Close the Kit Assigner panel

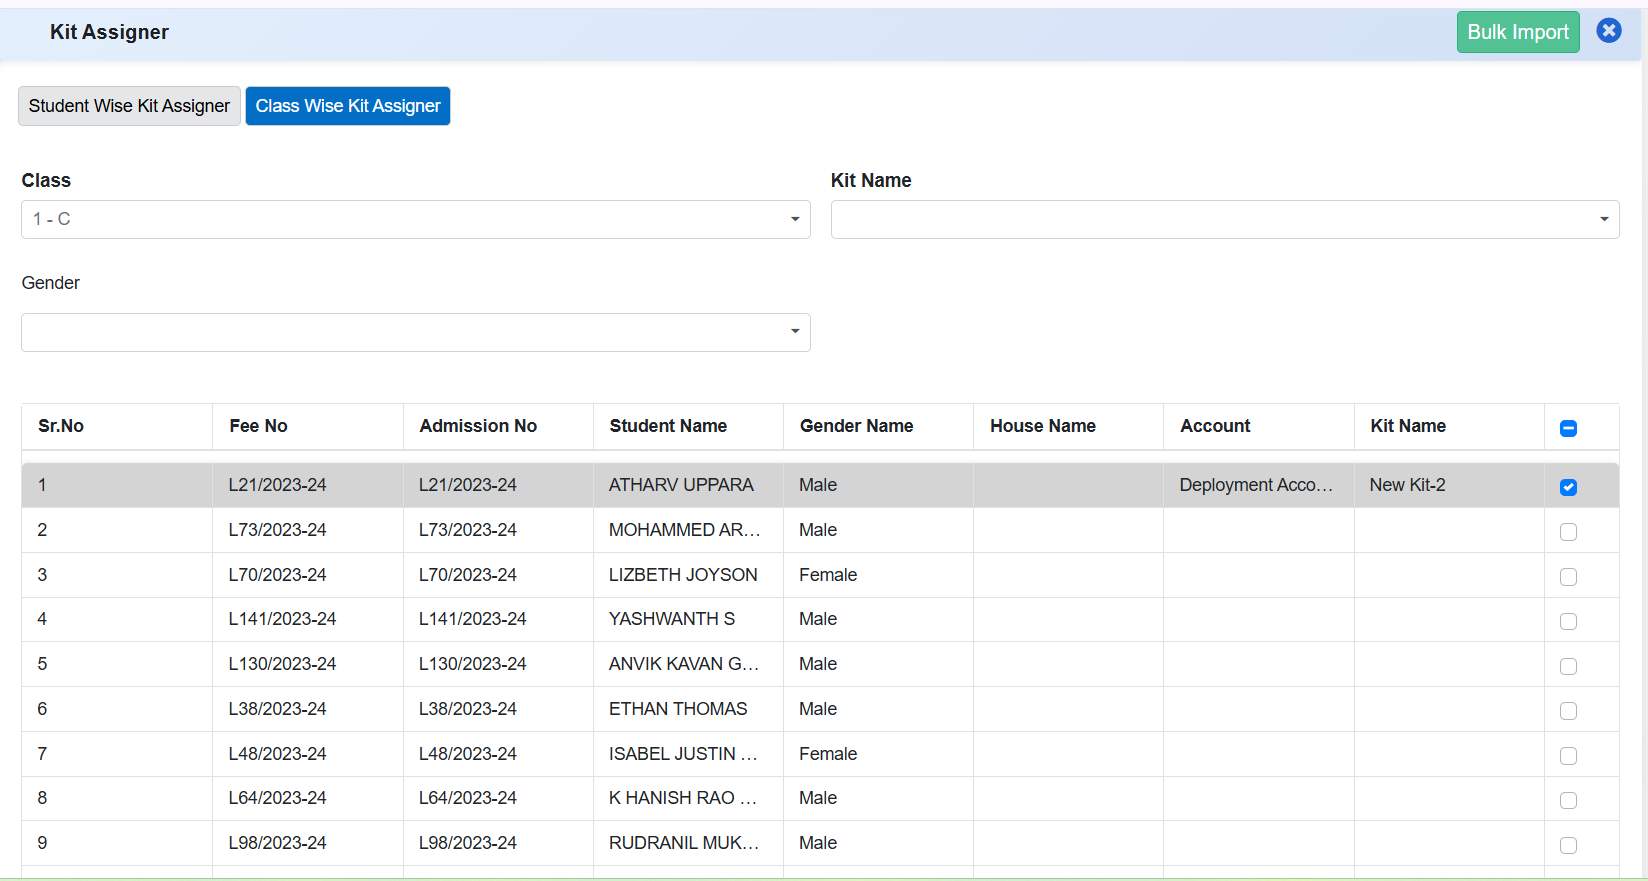[1608, 31]
